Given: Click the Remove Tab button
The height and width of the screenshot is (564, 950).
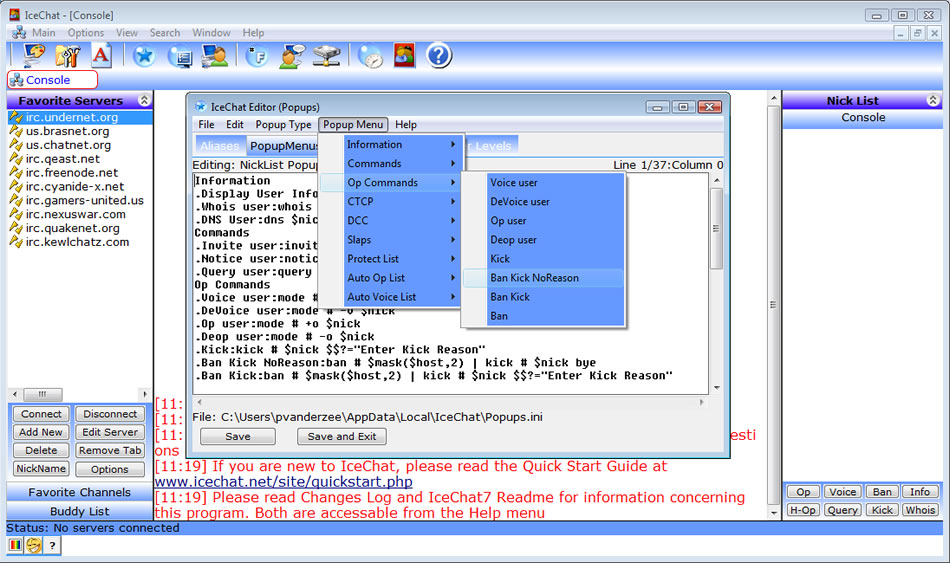Looking at the screenshot, I should point(110,450).
